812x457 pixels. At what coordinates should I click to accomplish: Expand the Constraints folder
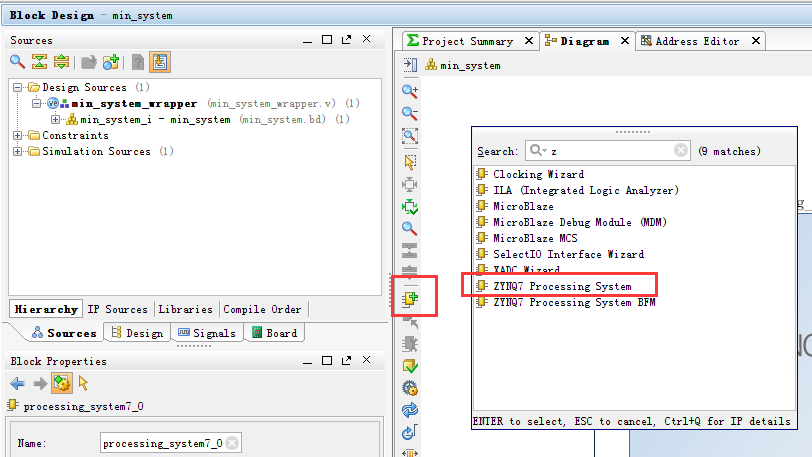[x=18, y=136]
